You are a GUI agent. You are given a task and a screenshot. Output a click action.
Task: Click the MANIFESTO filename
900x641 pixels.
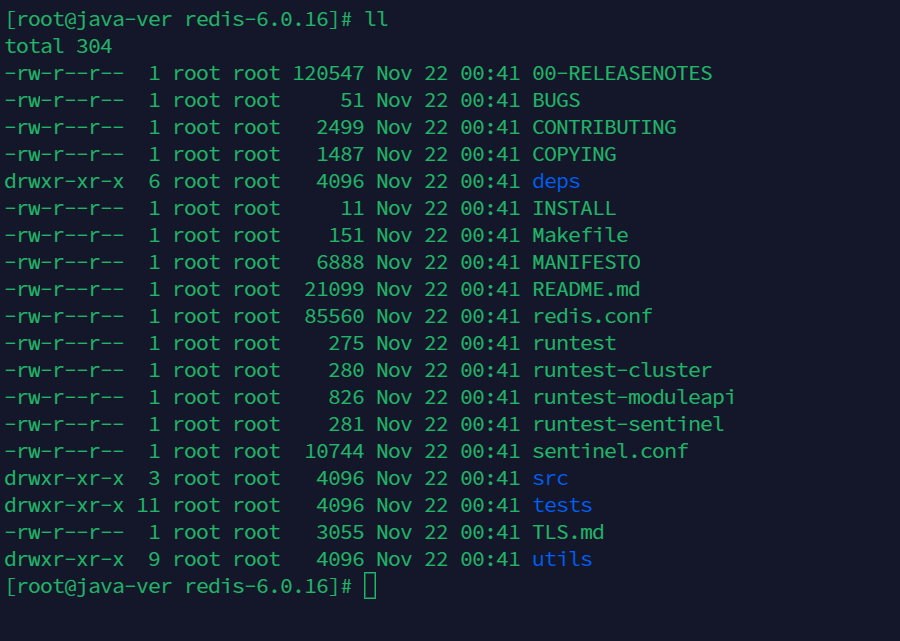tap(586, 262)
